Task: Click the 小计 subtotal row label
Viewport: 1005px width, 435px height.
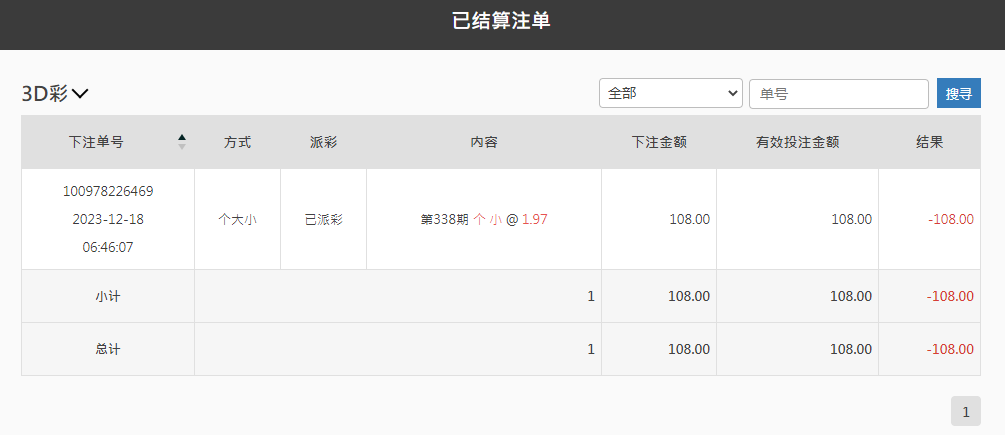Action: (x=108, y=297)
